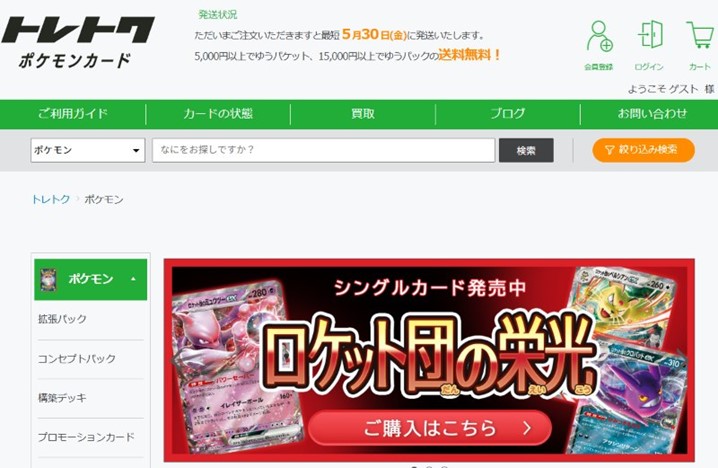The height and width of the screenshot is (468, 718).
Task: Open the ブログ navigation item
Action: pos(507,114)
